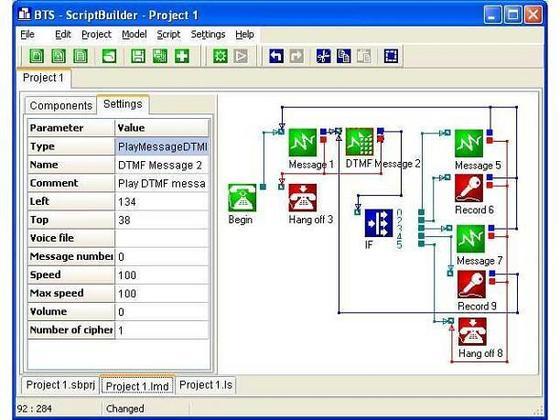The image size is (560, 420).
Task: Click the green save diskette icon
Action: pyautogui.click(x=138, y=56)
